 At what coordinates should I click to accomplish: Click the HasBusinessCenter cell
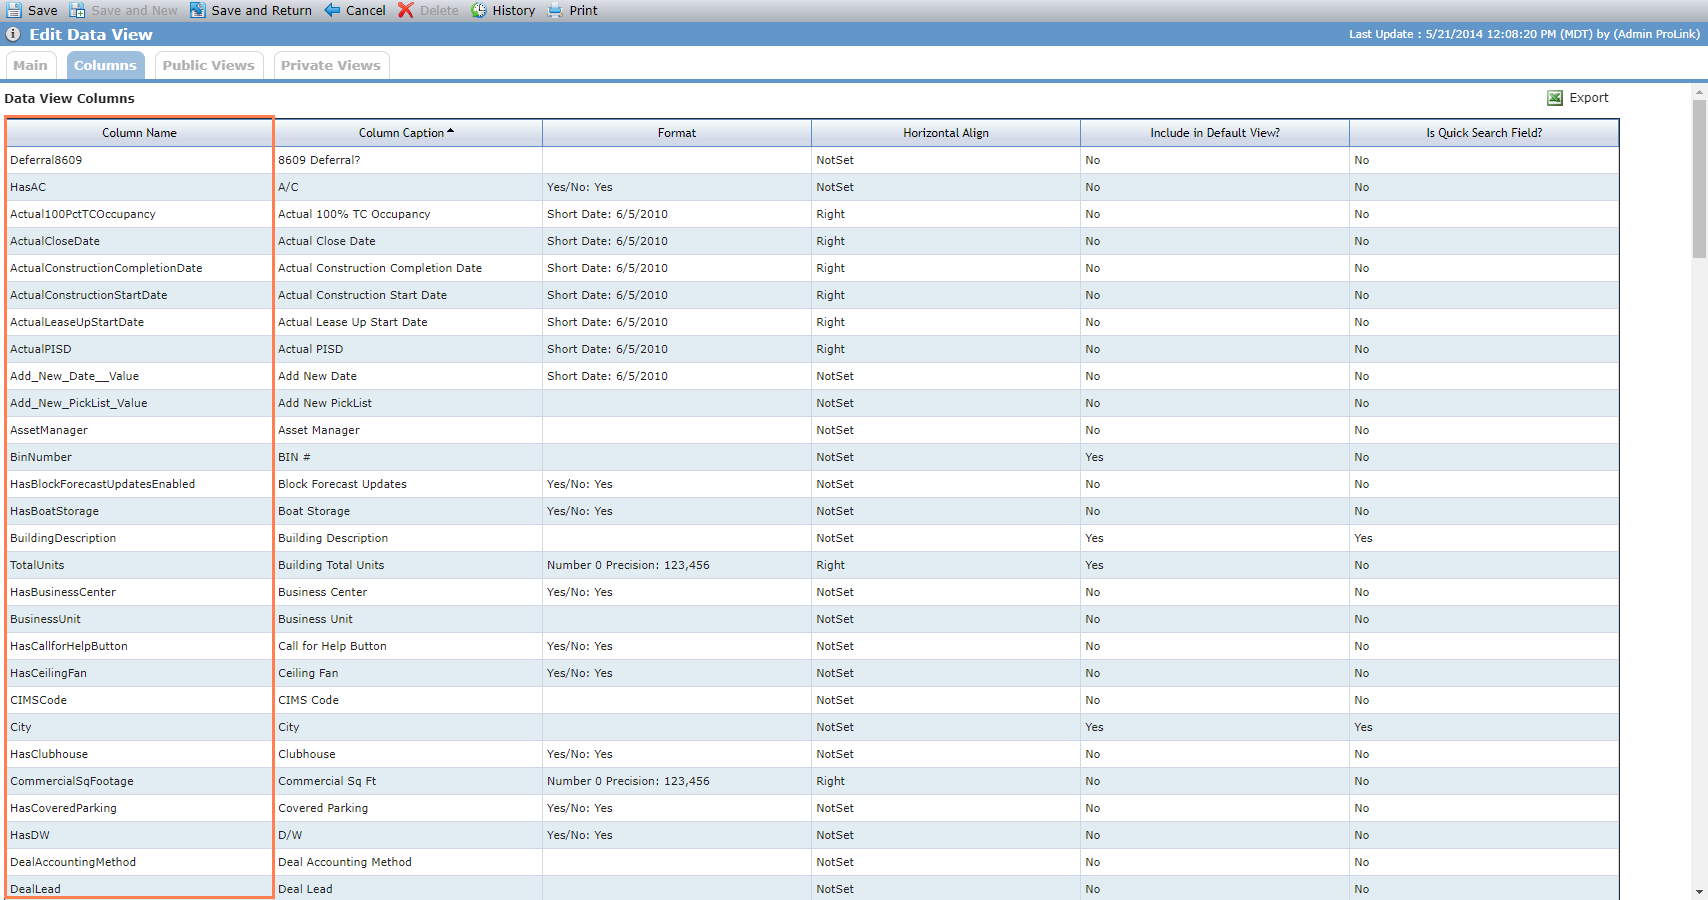(139, 592)
